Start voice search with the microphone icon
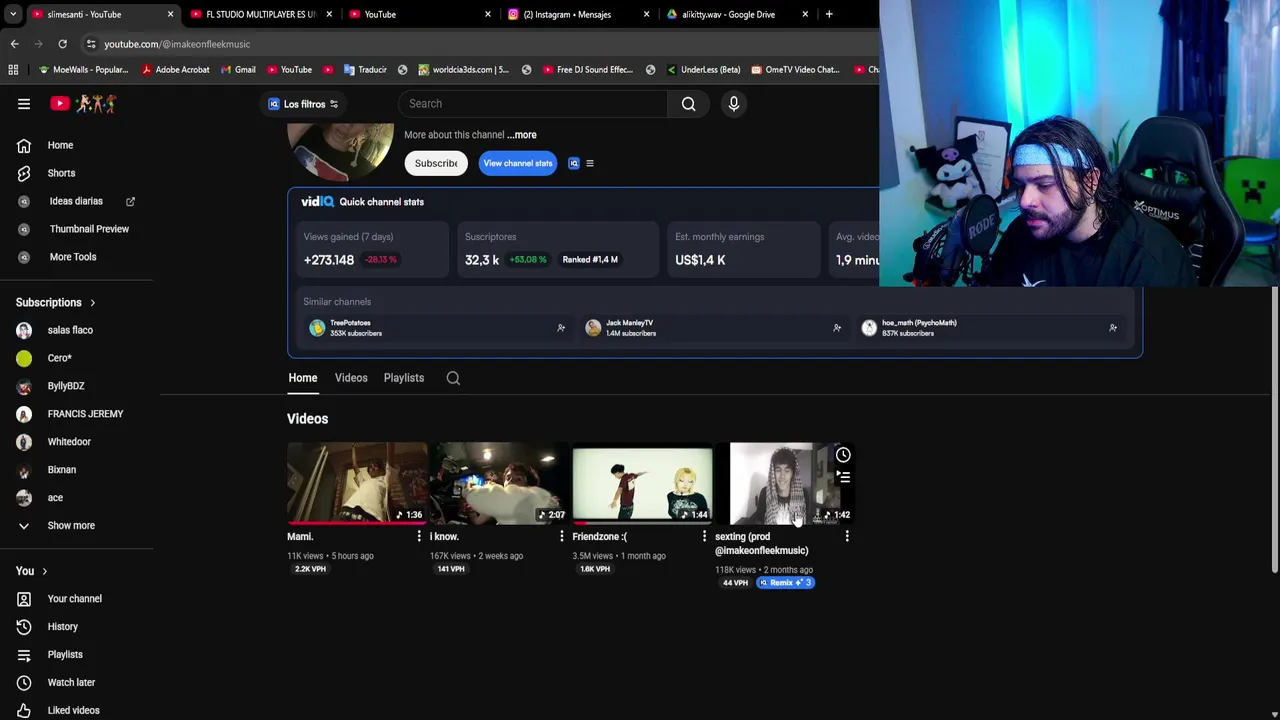1280x720 pixels. pyautogui.click(x=733, y=104)
